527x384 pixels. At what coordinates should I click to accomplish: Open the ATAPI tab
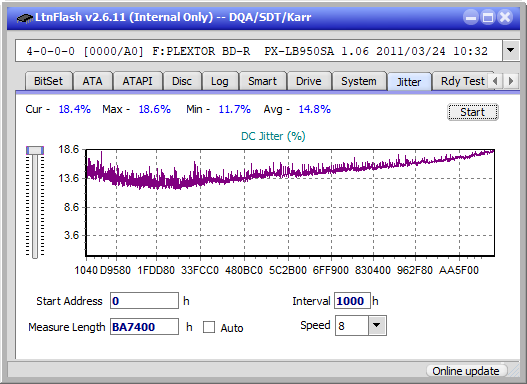137,81
